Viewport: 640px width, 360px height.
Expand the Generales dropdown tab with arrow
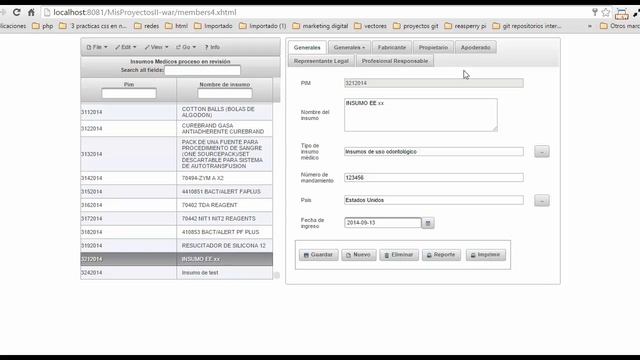coord(349,47)
